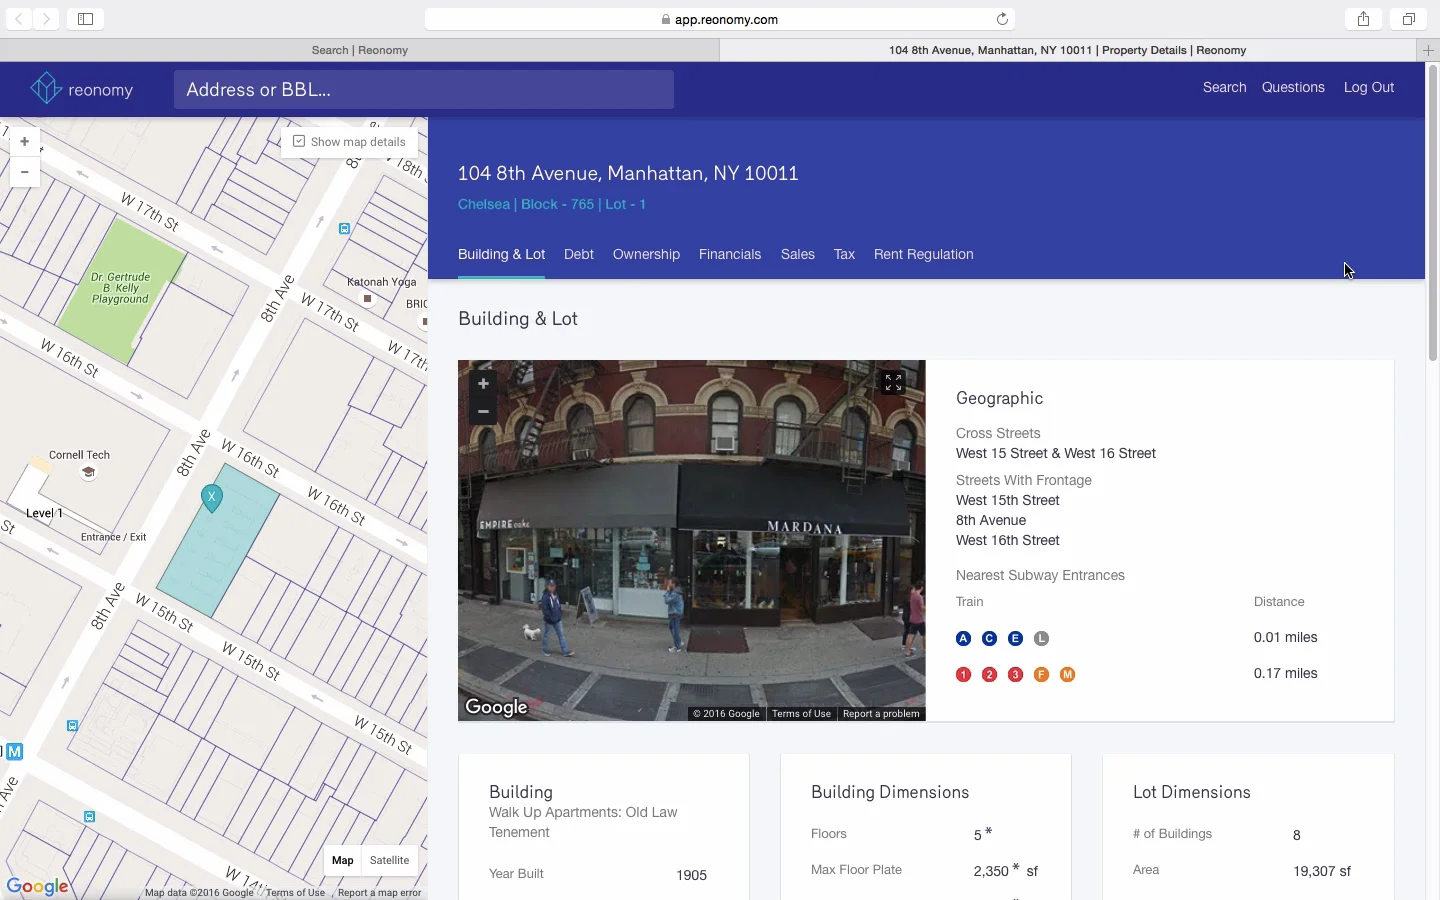Click the blue C train icon
Viewport: 1440px width, 900px height.
(x=989, y=639)
